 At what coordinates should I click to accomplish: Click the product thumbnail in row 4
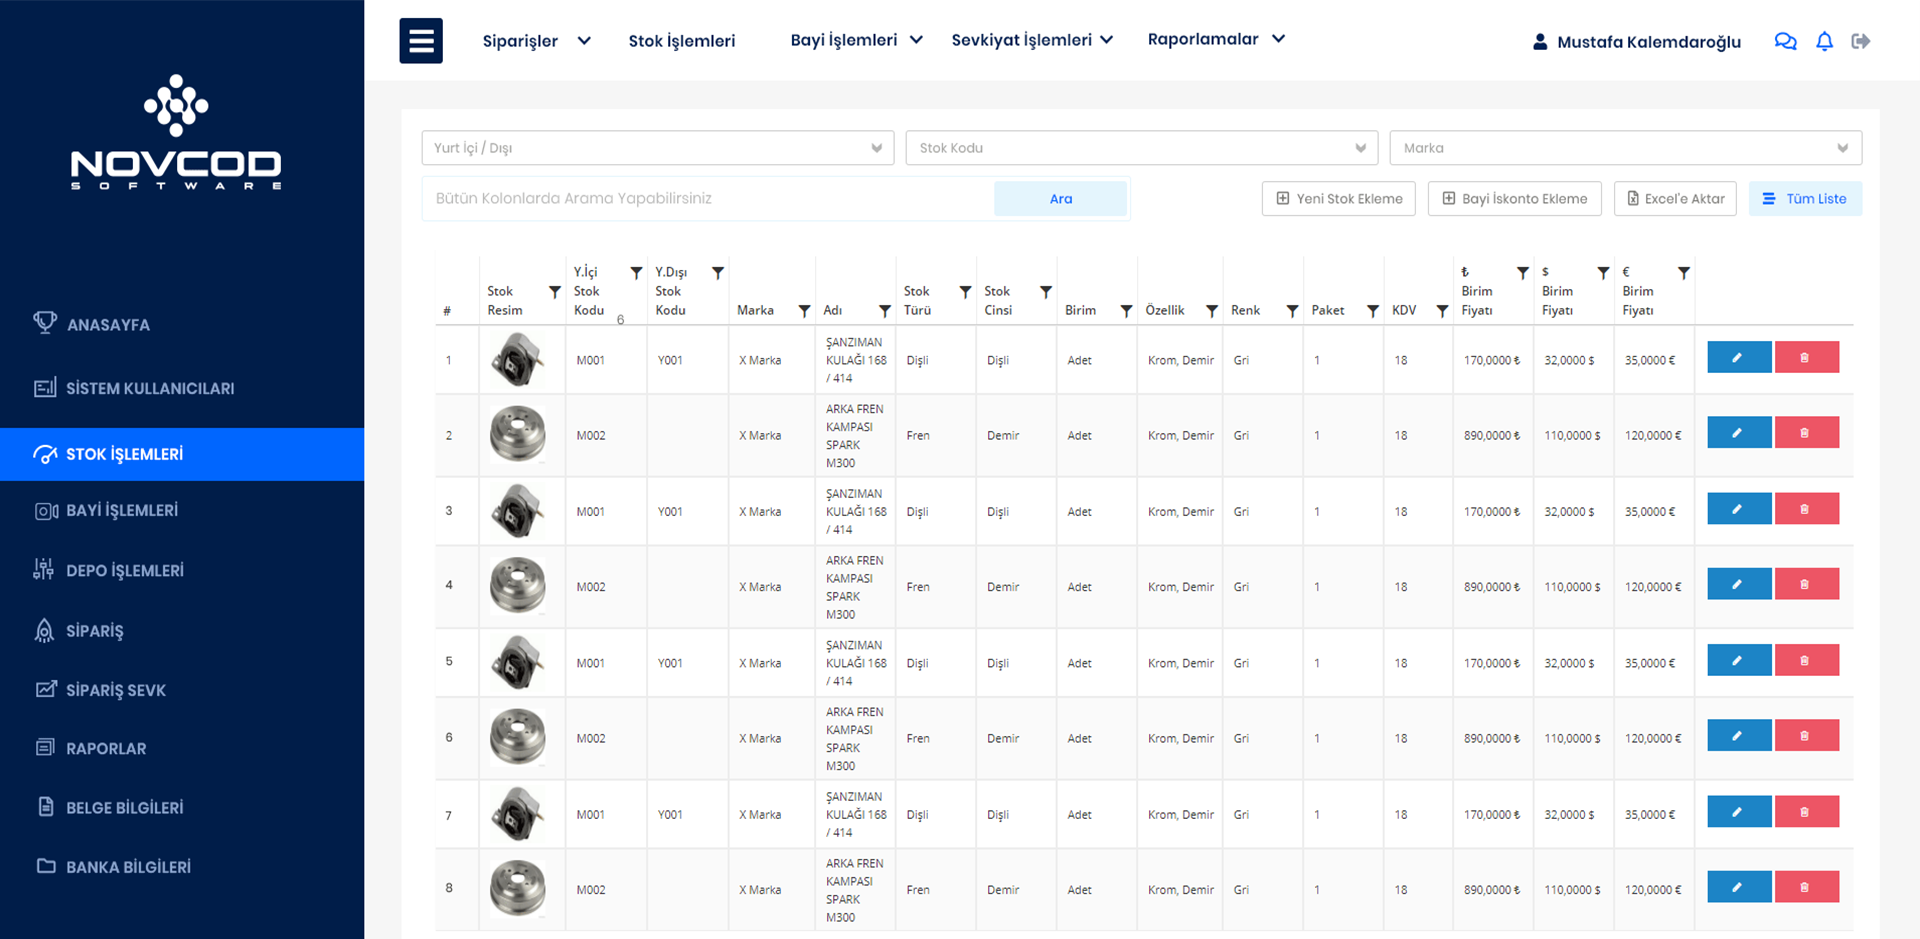[x=518, y=586]
